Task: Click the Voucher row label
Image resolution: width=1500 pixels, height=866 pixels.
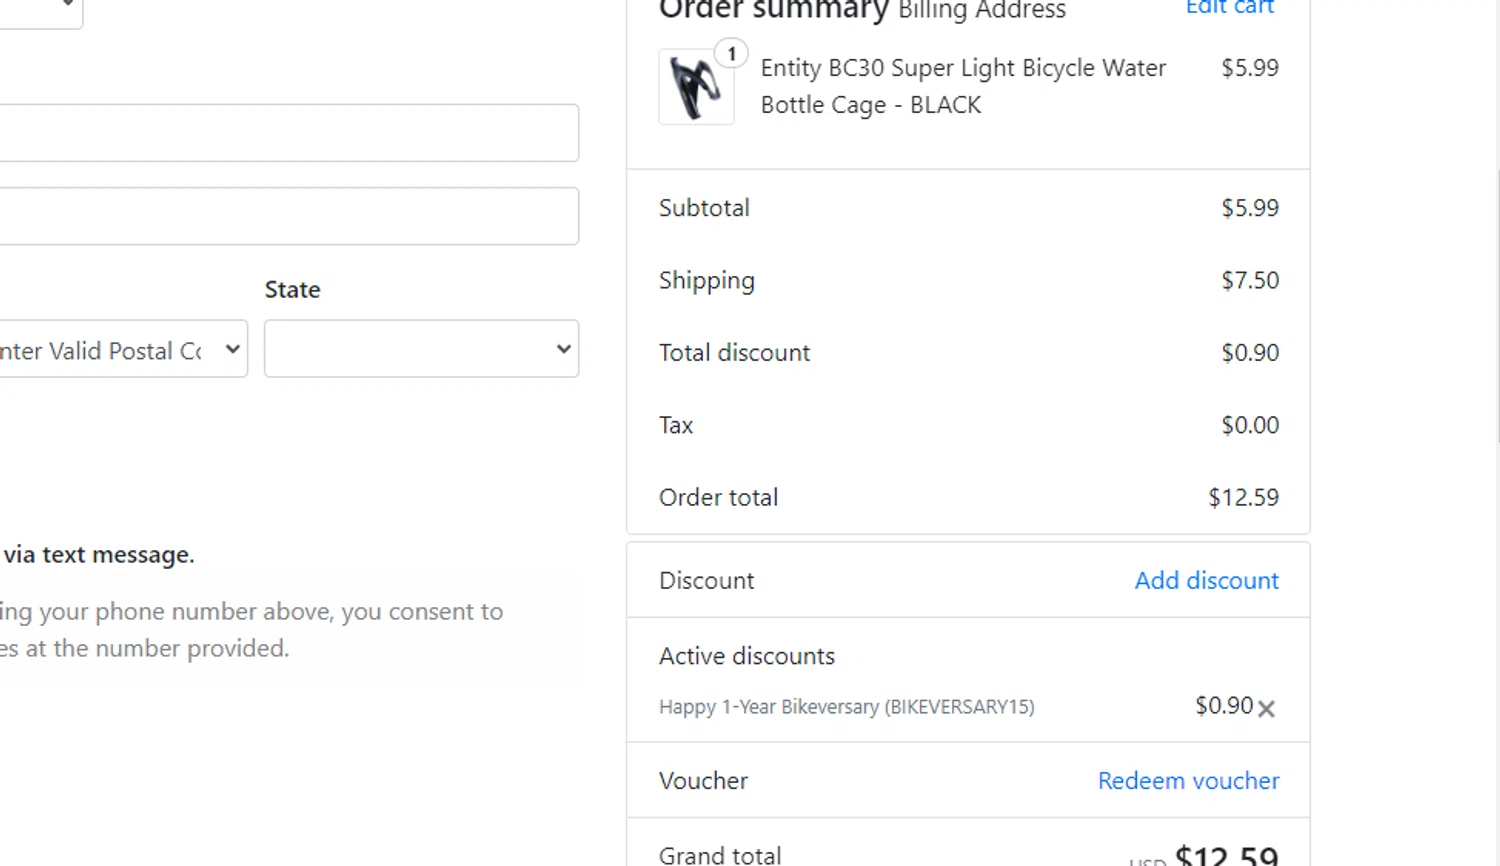Action: pos(703,781)
